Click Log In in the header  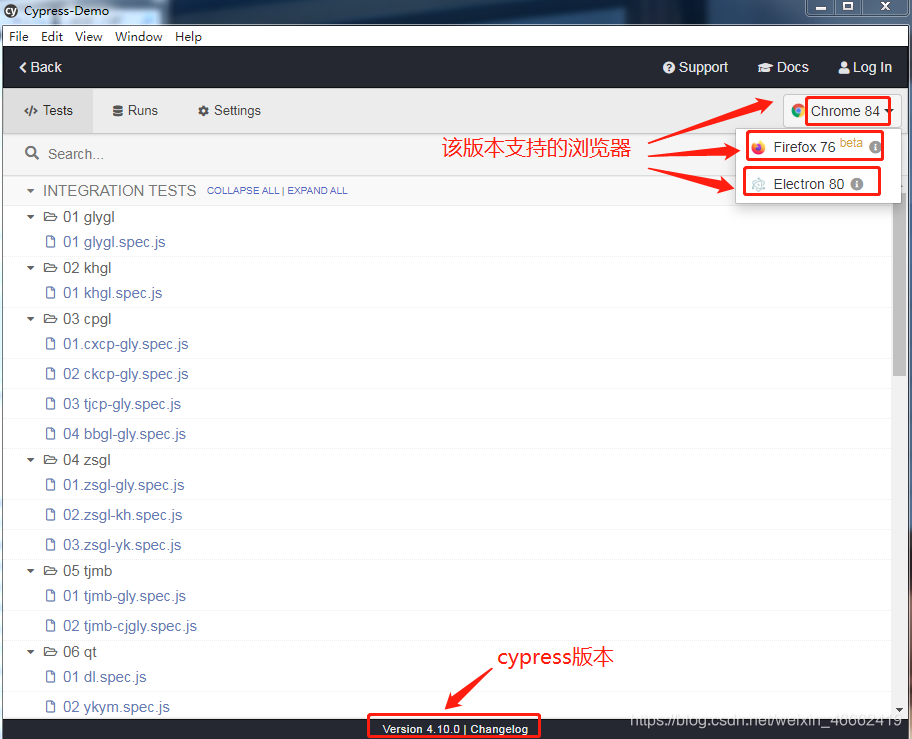click(x=864, y=67)
